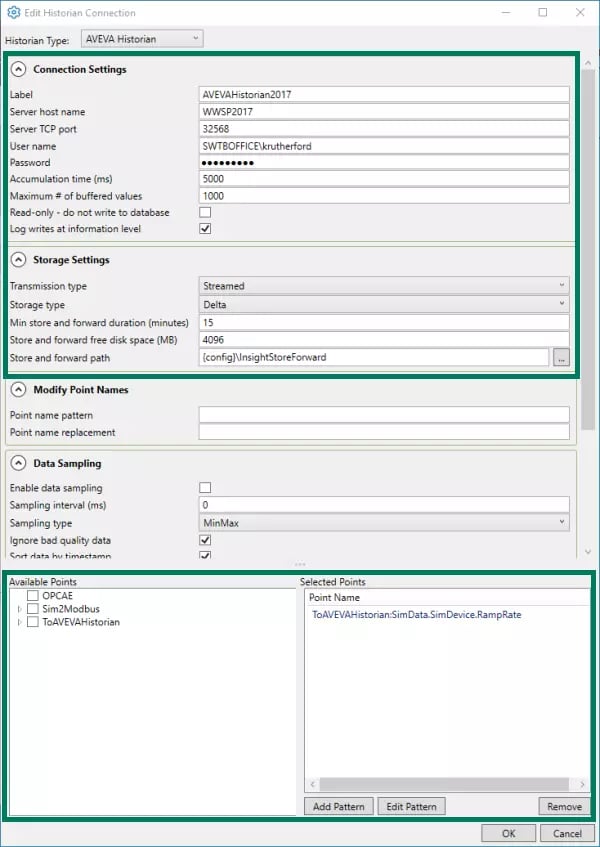Click the gear icon in the title bar
The image size is (600, 847).
[14, 13]
